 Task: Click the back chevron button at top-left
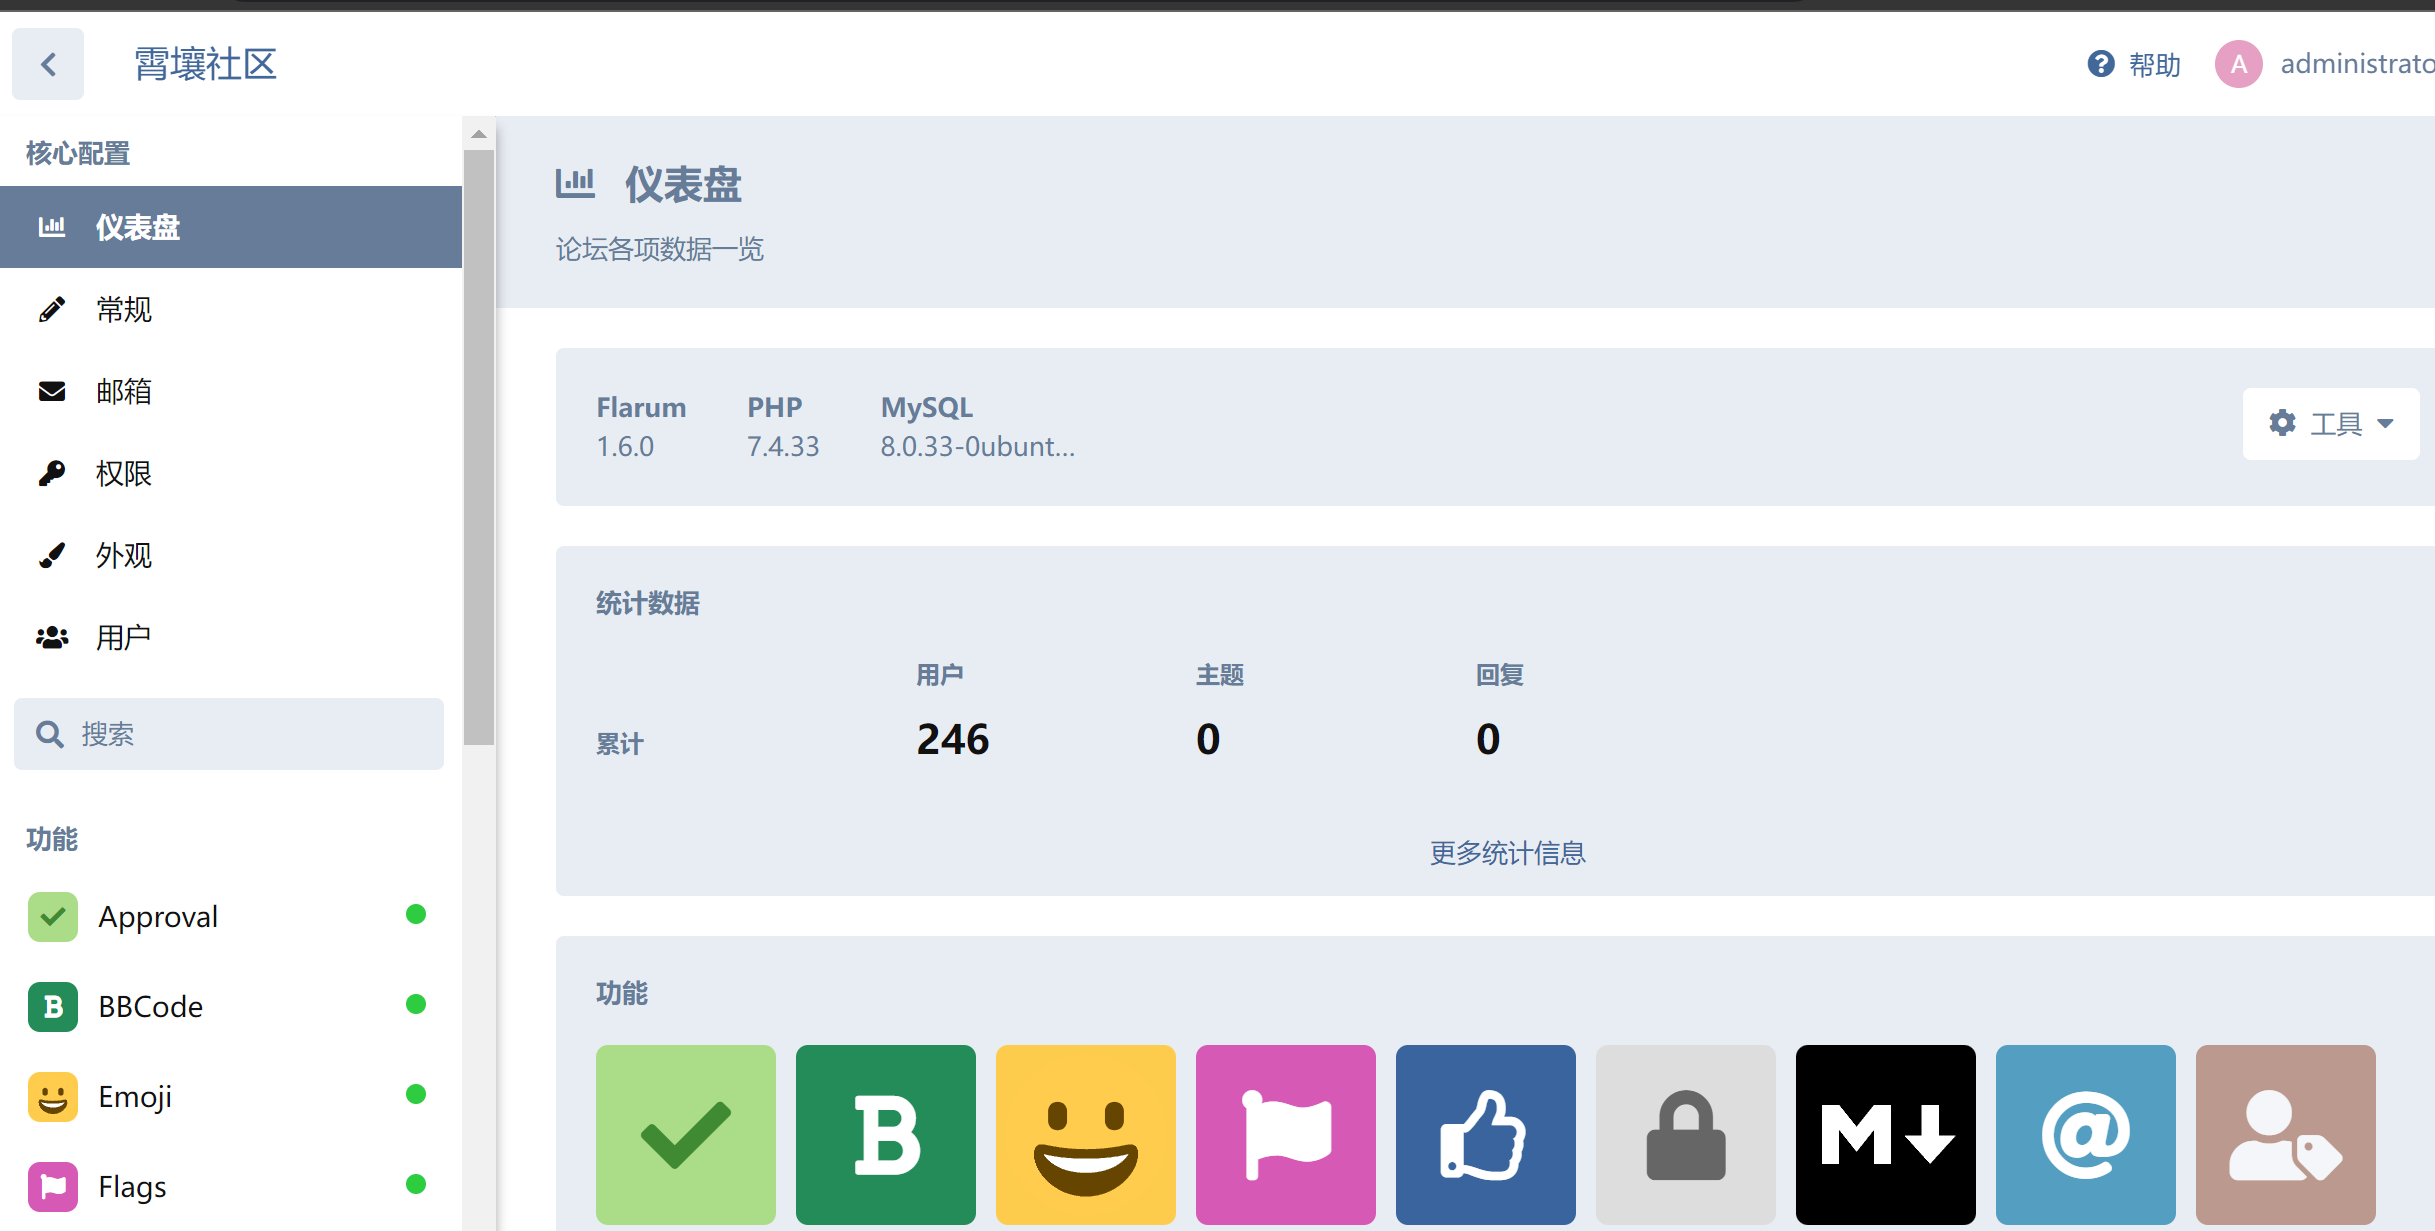click(48, 64)
